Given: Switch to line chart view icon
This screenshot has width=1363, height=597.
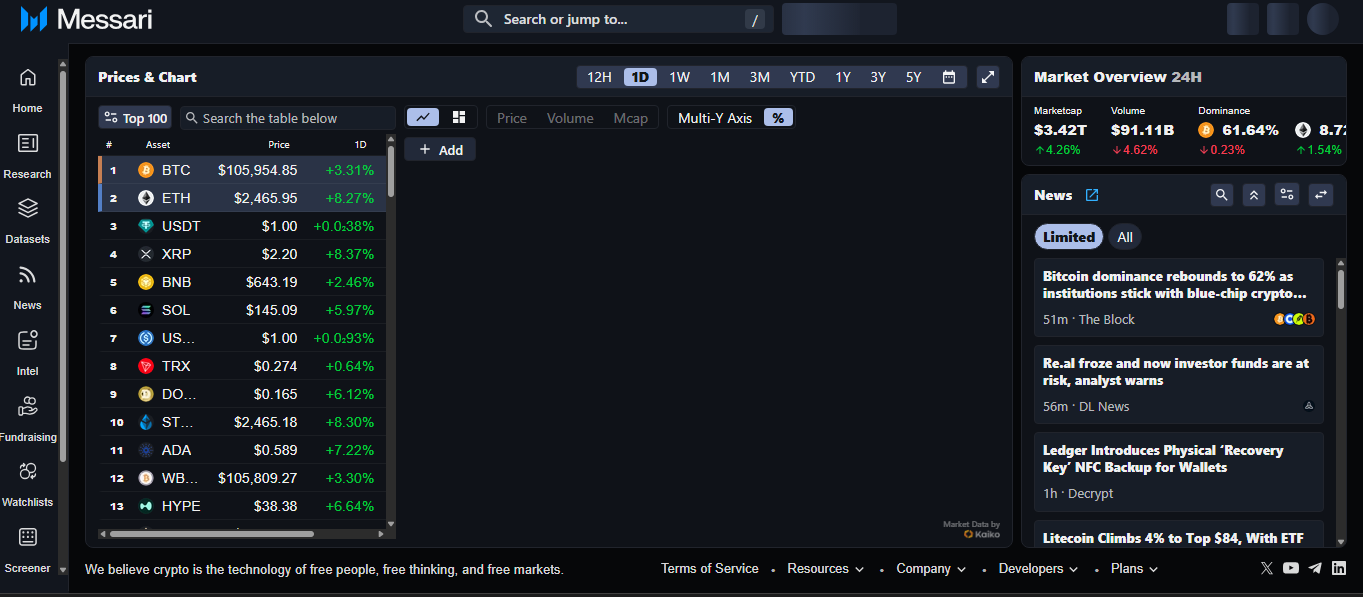Looking at the screenshot, I should 423,117.
